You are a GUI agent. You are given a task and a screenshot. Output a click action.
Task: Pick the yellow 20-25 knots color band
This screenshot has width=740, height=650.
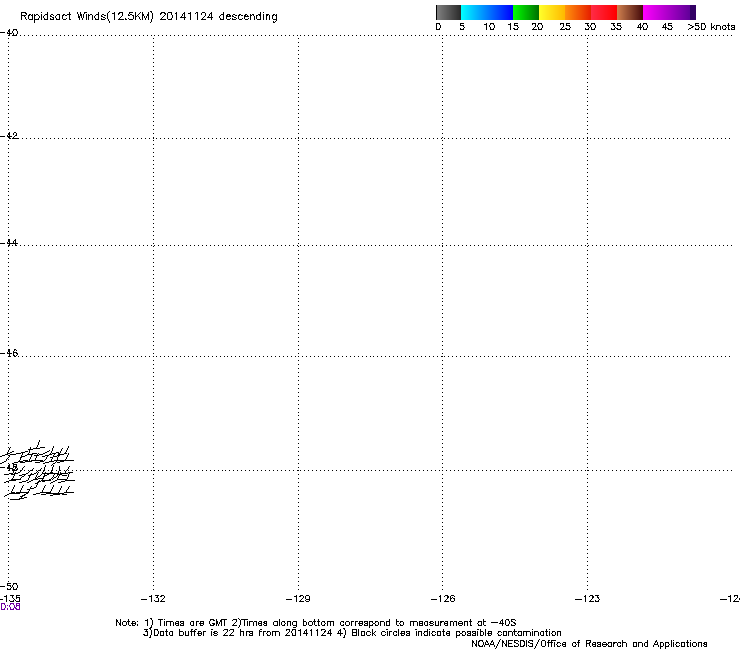tap(552, 12)
